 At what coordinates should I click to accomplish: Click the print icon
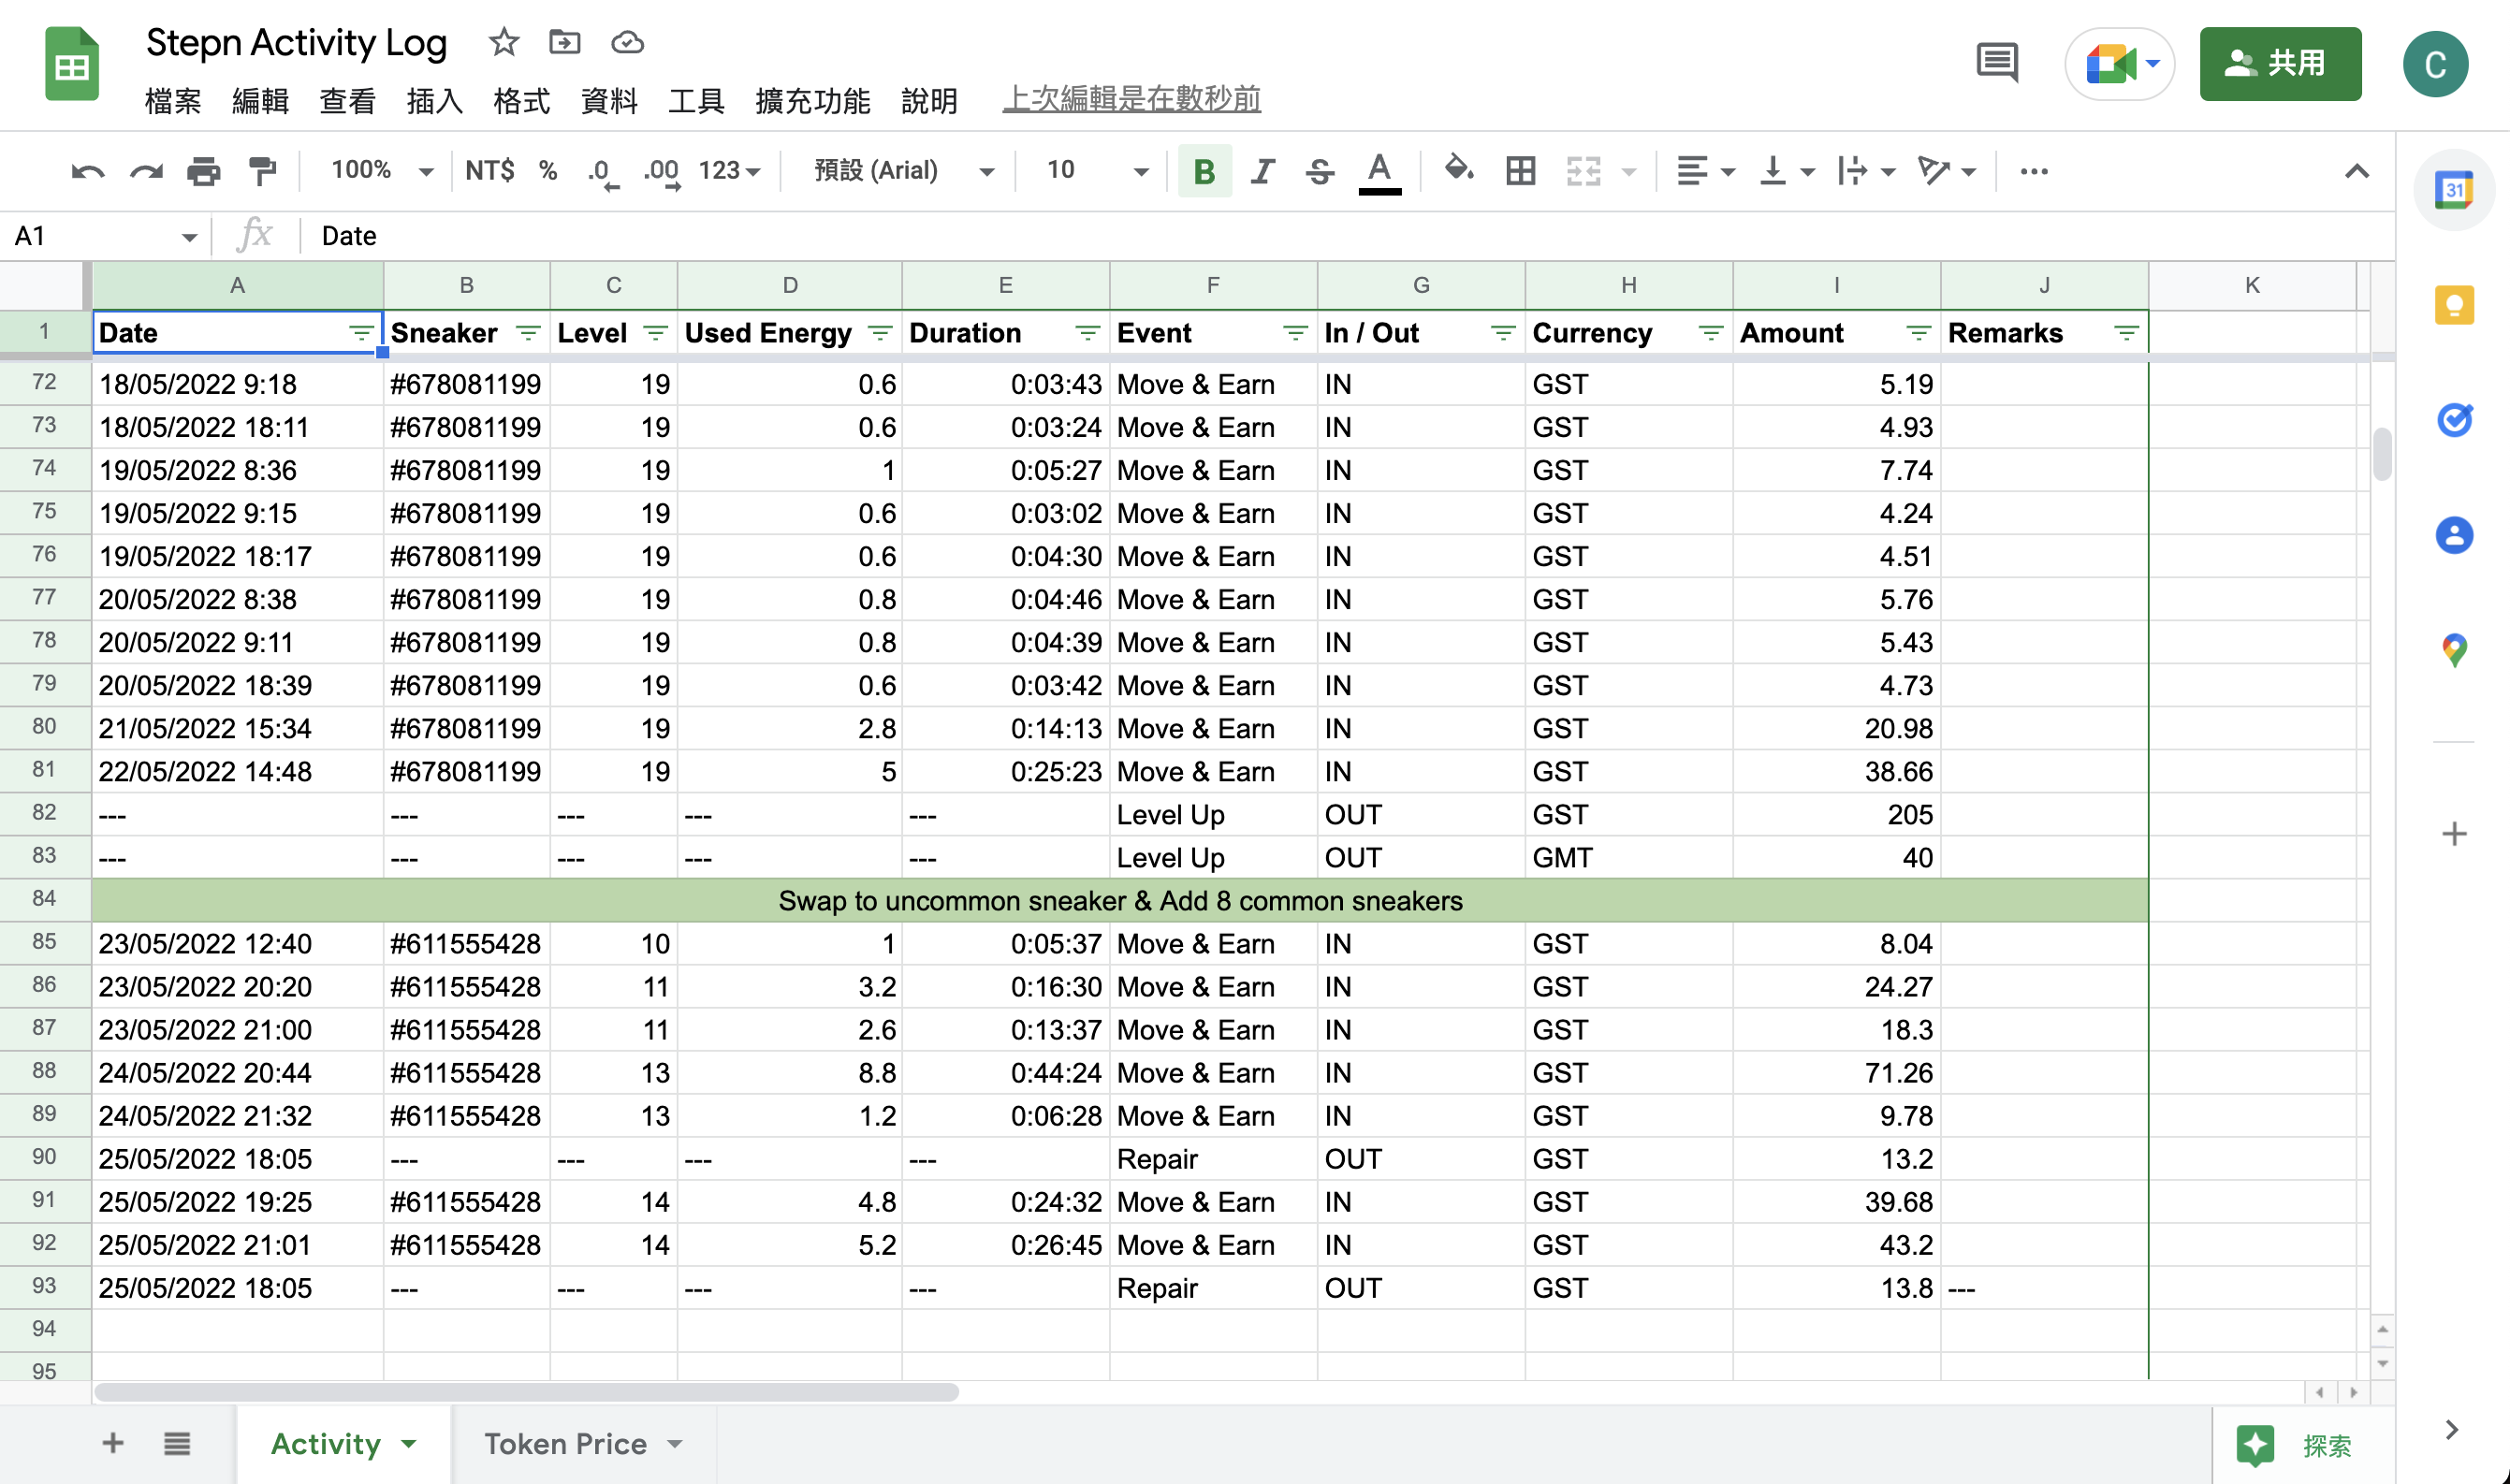(x=204, y=171)
